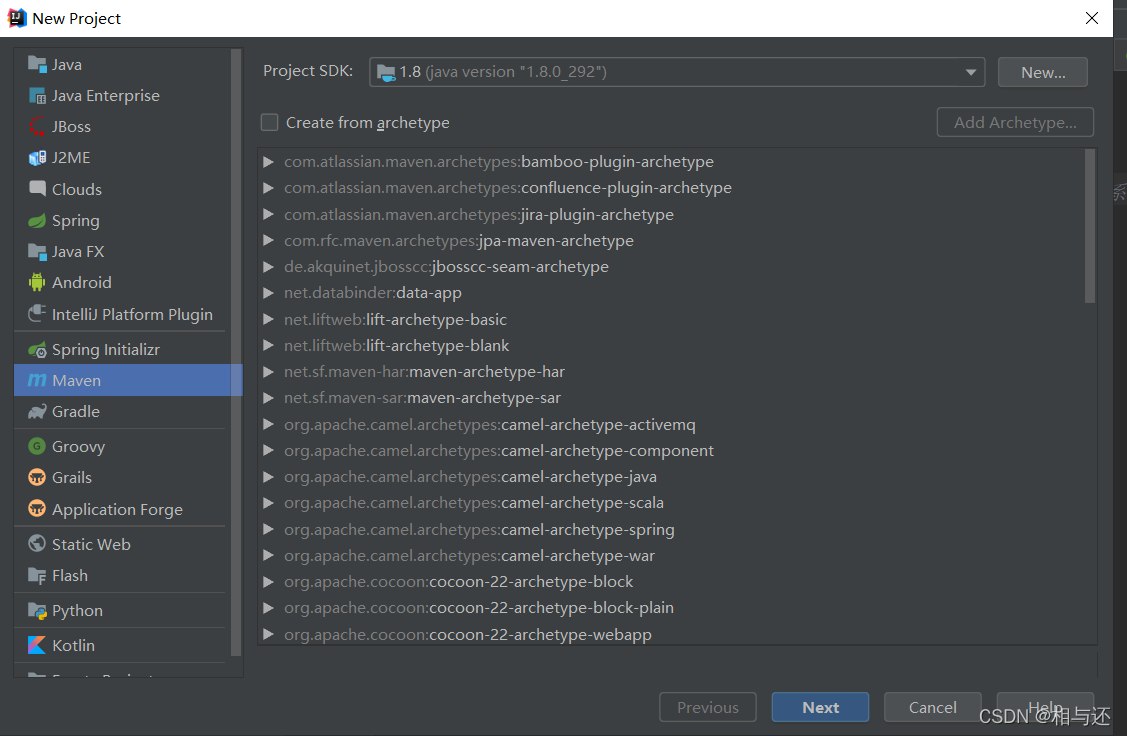Select camel-archetype-component row
1127x736 pixels.
click(x=672, y=451)
